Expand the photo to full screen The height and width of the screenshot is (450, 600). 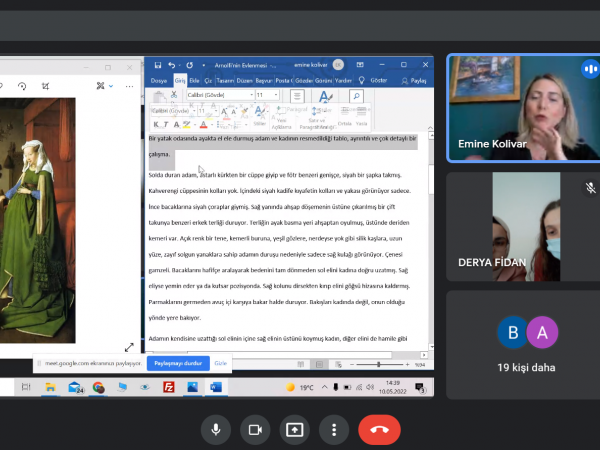pyautogui.click(x=129, y=347)
